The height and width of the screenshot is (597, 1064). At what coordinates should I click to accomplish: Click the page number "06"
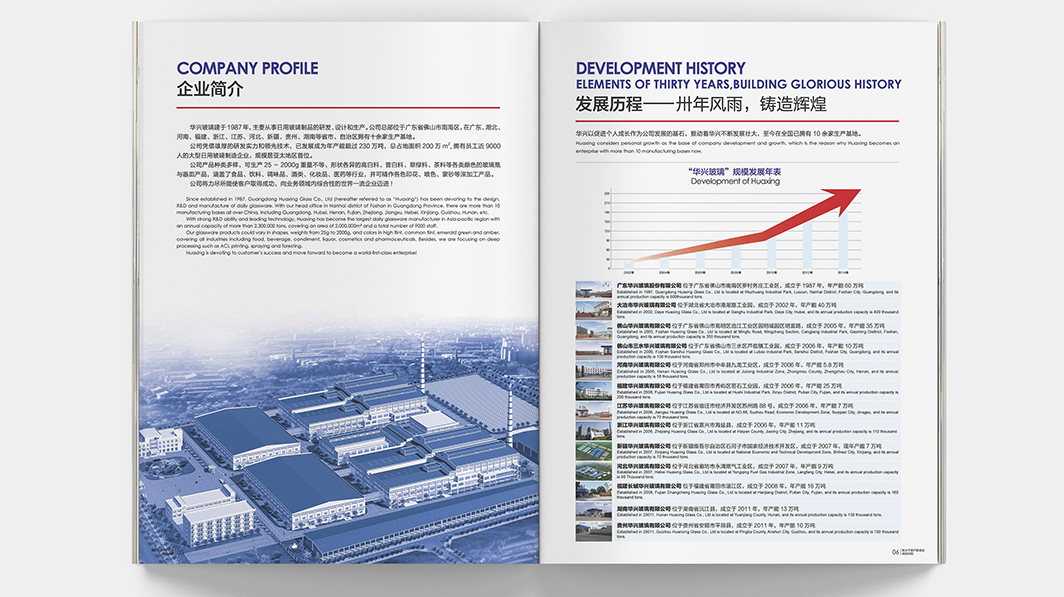coord(896,552)
